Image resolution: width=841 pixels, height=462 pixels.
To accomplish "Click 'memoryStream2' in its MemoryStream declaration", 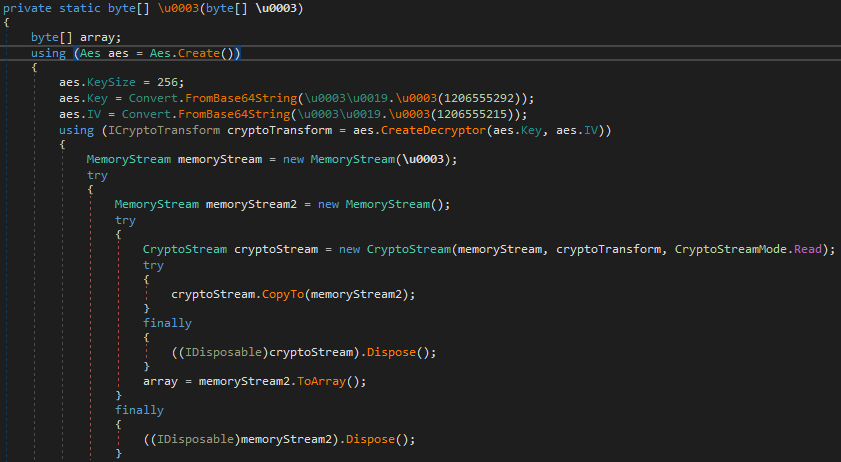I will 251,204.
